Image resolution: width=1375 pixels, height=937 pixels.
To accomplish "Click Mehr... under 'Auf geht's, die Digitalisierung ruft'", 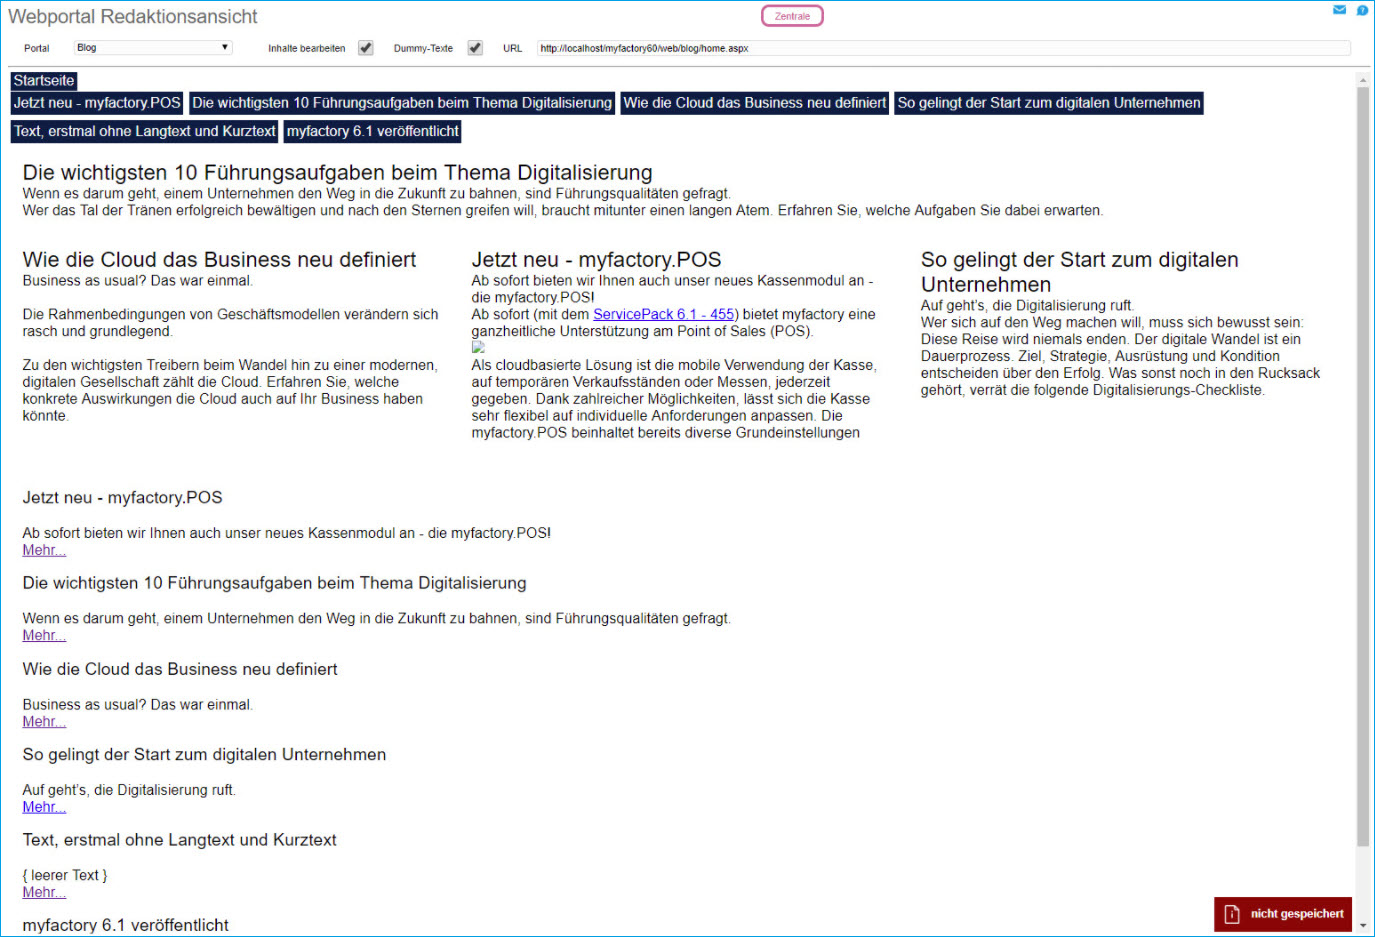I will click(44, 807).
